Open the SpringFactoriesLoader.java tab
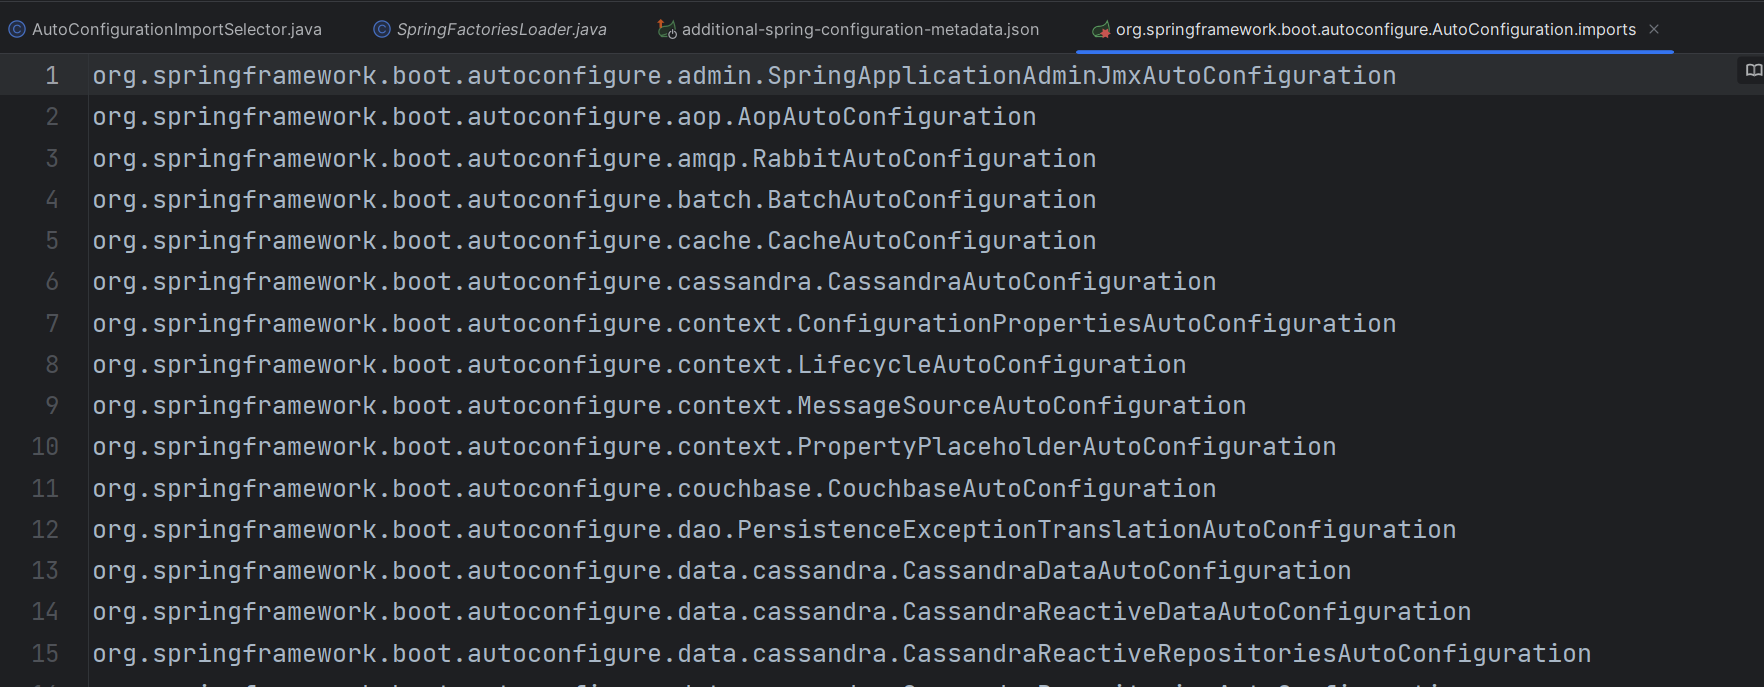The width and height of the screenshot is (1764, 687). tap(501, 29)
